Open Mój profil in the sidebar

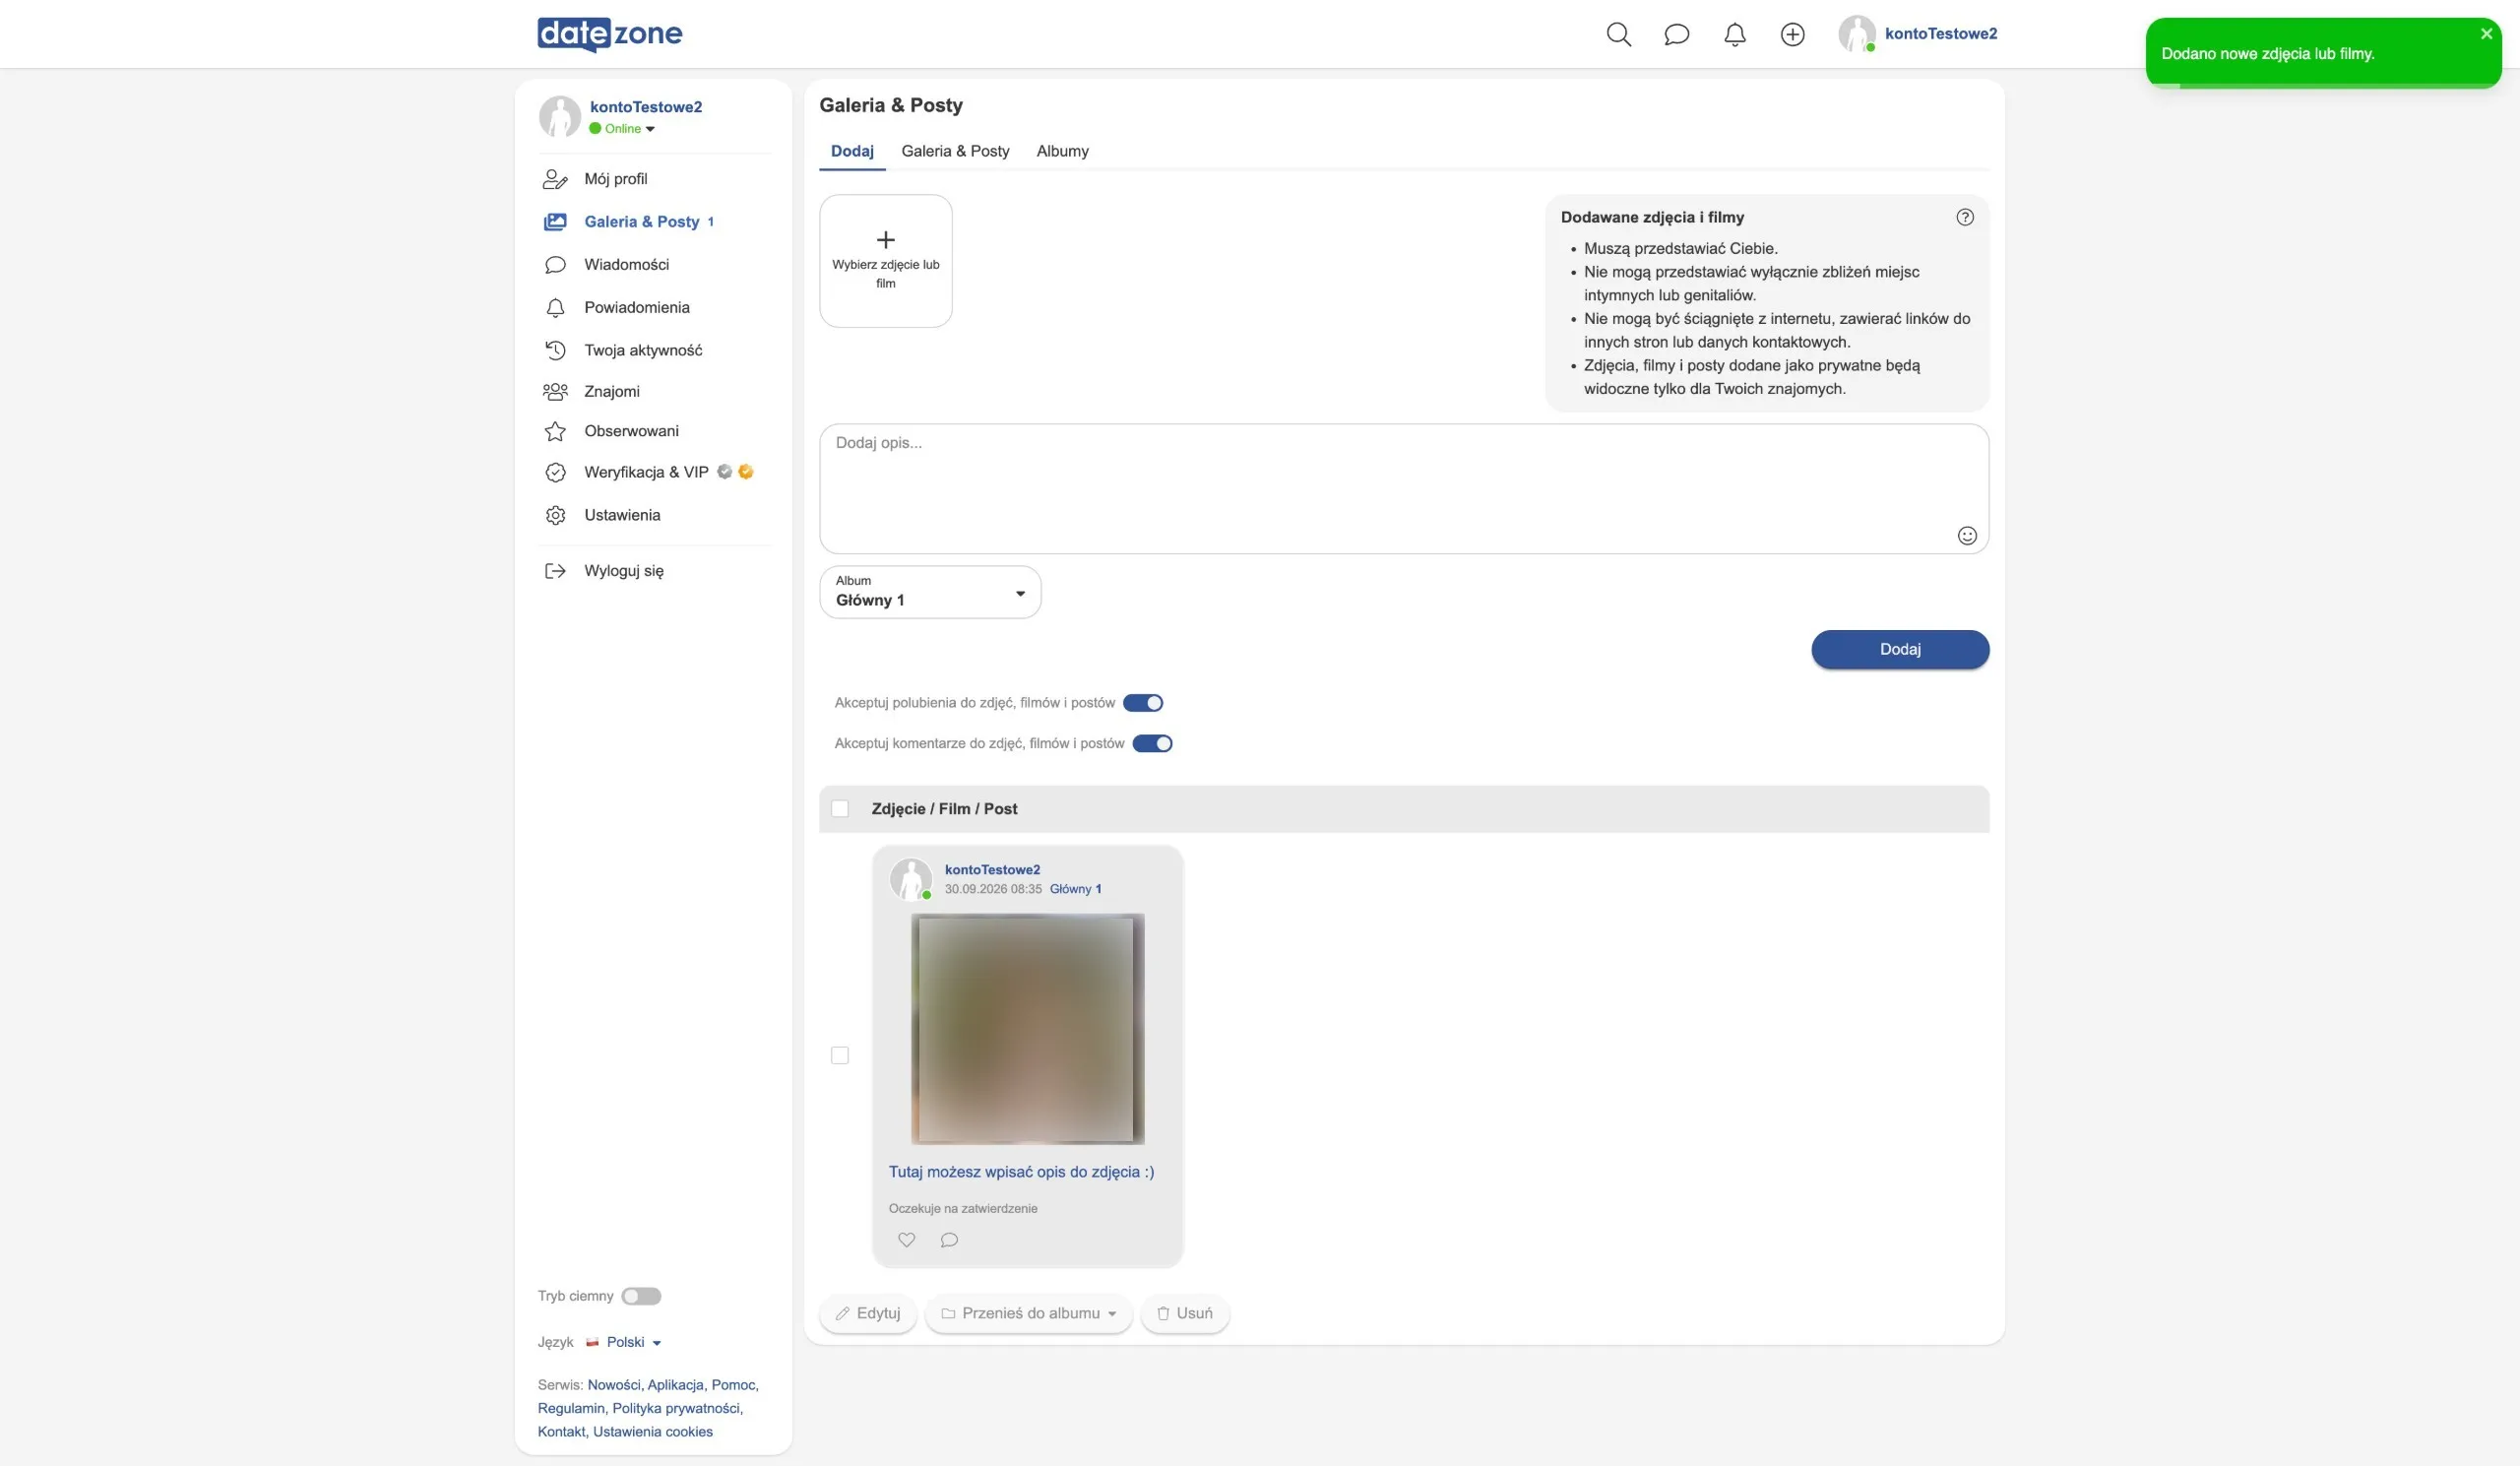pyautogui.click(x=616, y=179)
